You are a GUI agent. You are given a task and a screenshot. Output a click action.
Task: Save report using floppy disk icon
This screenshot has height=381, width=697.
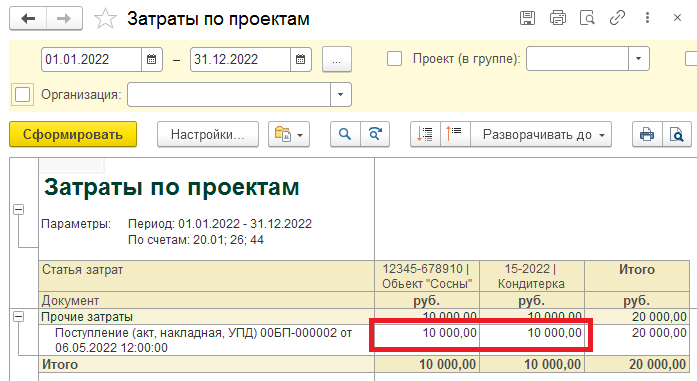(x=528, y=18)
